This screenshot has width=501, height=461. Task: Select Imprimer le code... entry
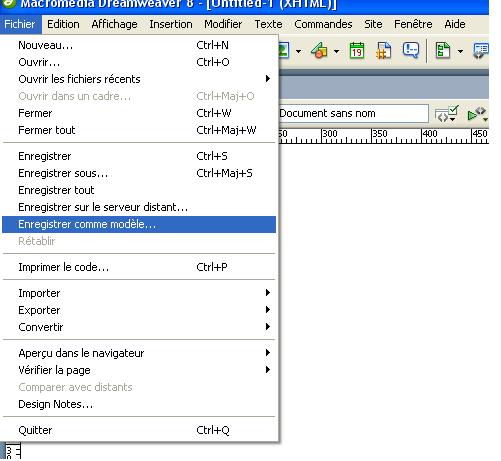pos(139,267)
